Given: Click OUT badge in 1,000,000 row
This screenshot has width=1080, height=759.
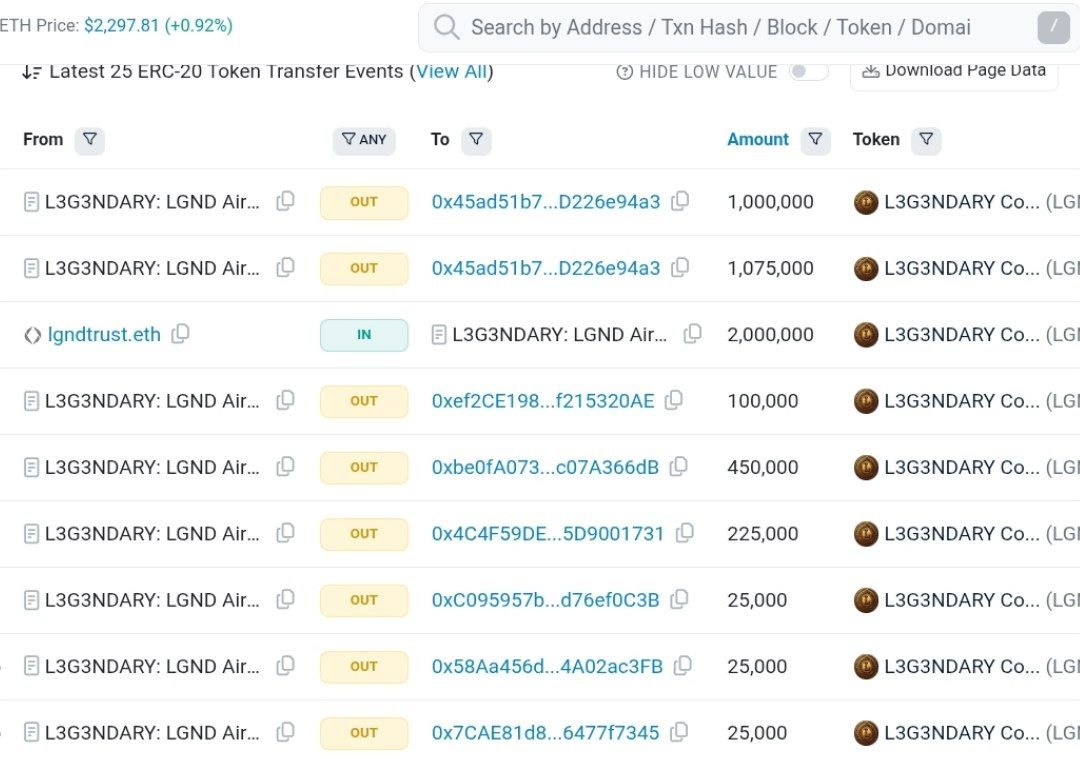Looking at the screenshot, I should (364, 202).
